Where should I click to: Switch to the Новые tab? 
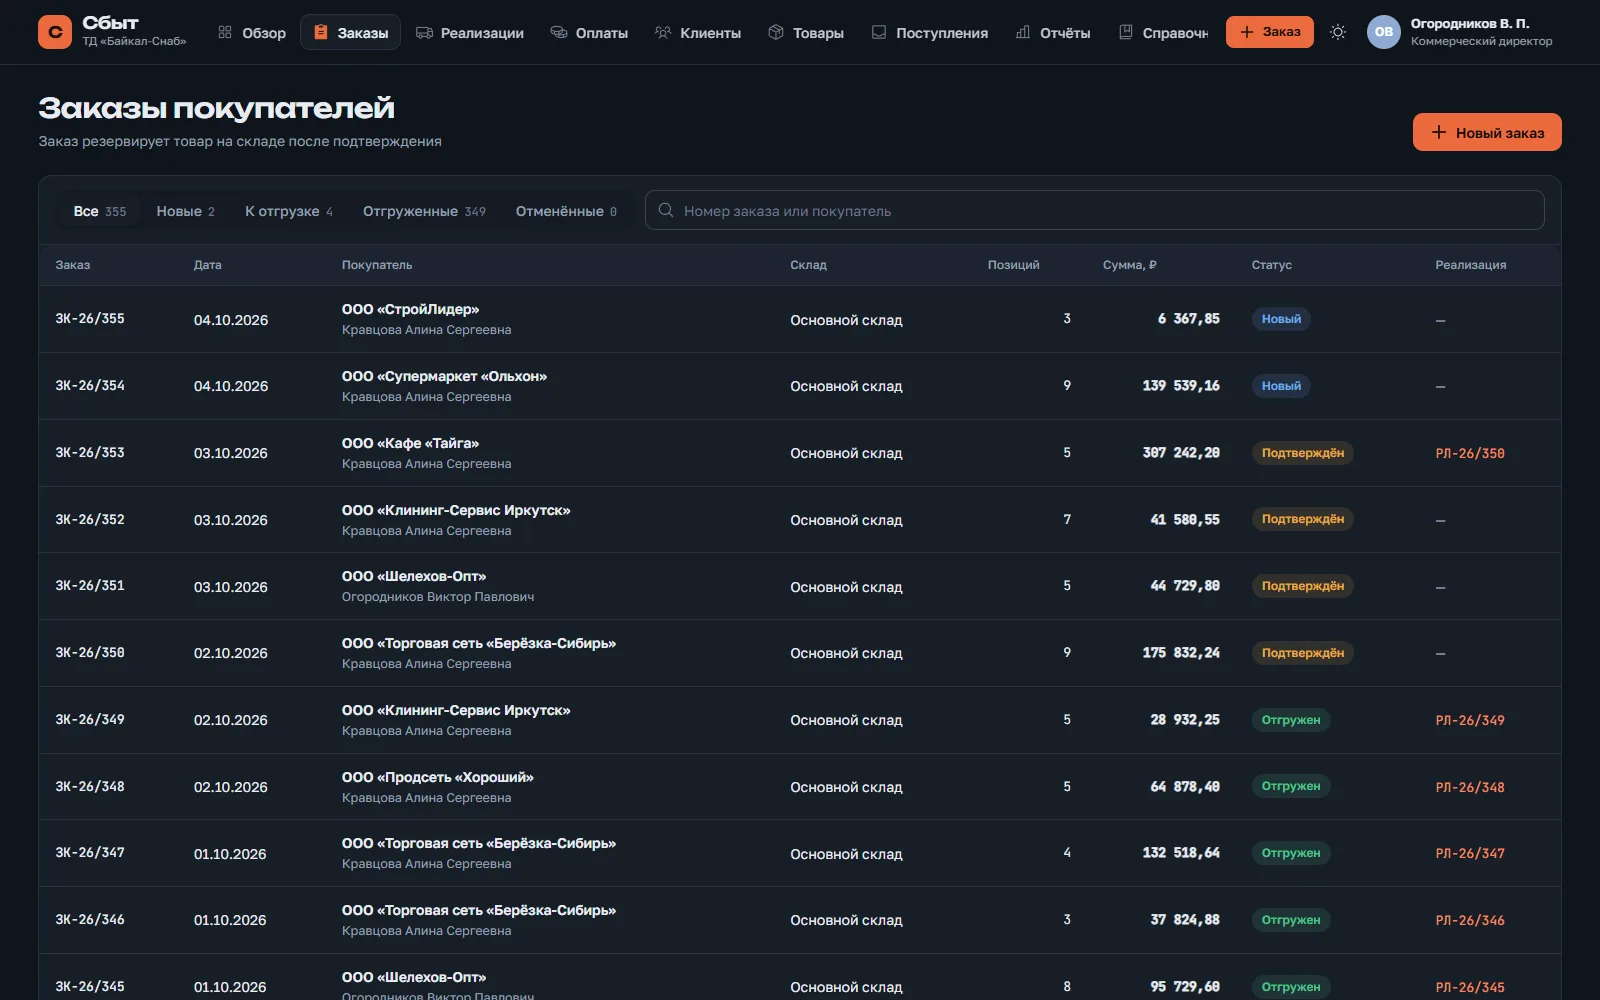186,211
